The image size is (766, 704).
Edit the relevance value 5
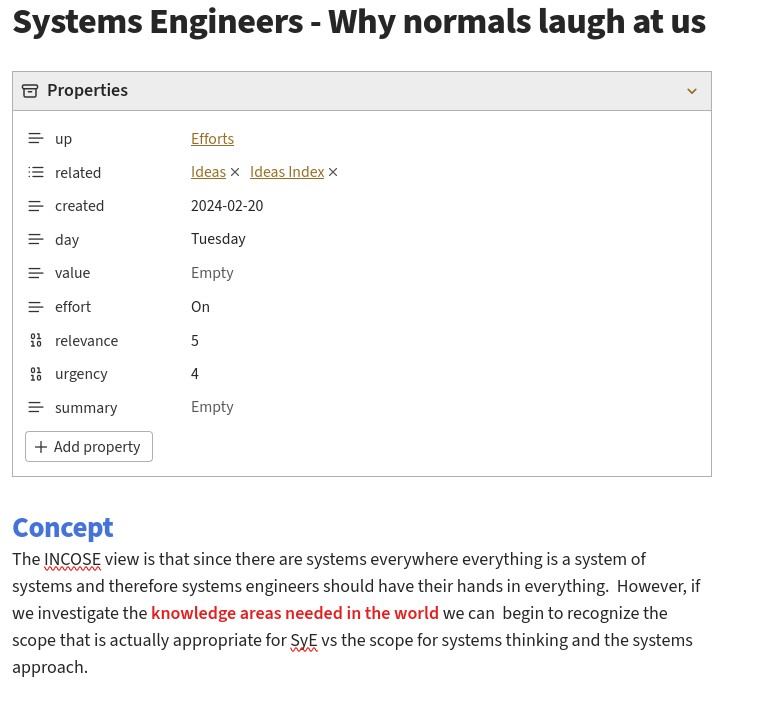195,341
